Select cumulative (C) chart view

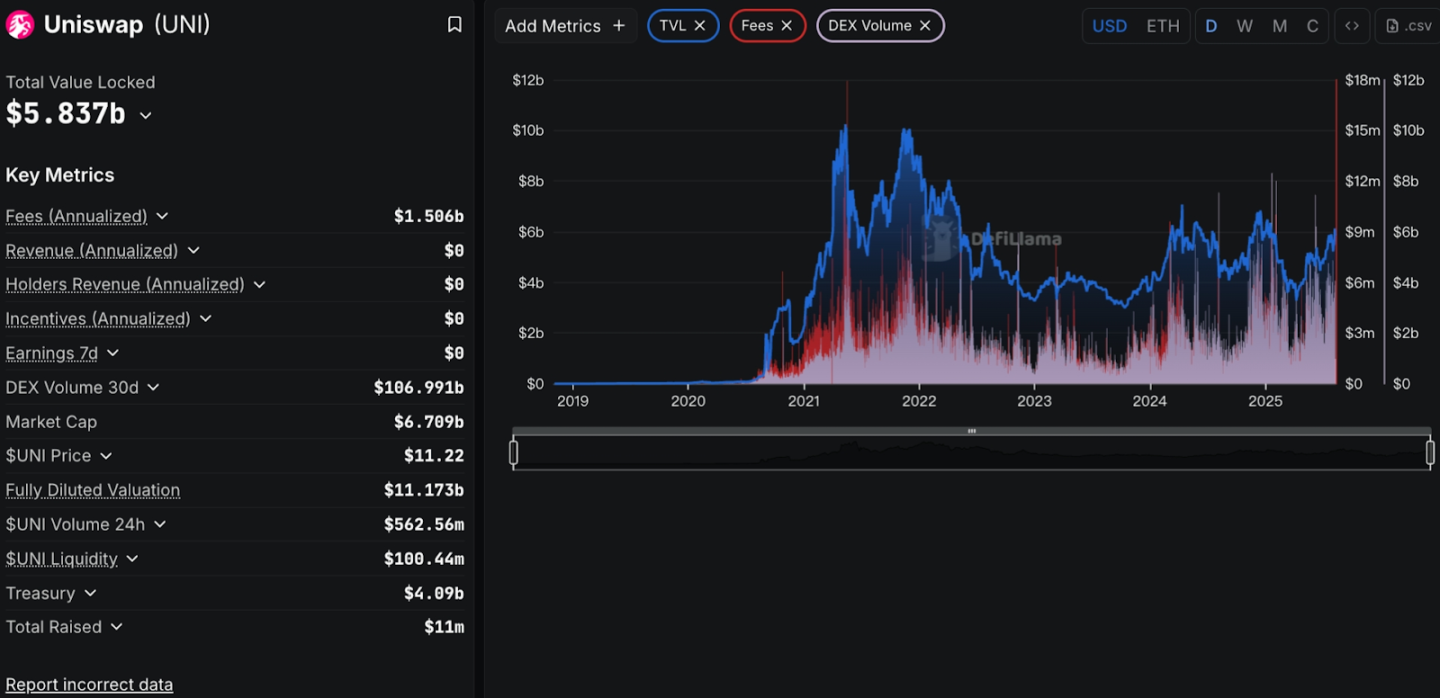click(1313, 26)
